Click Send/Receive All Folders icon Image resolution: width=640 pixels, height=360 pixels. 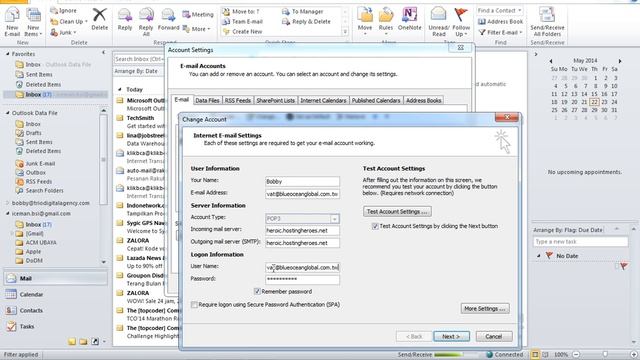(x=547, y=21)
